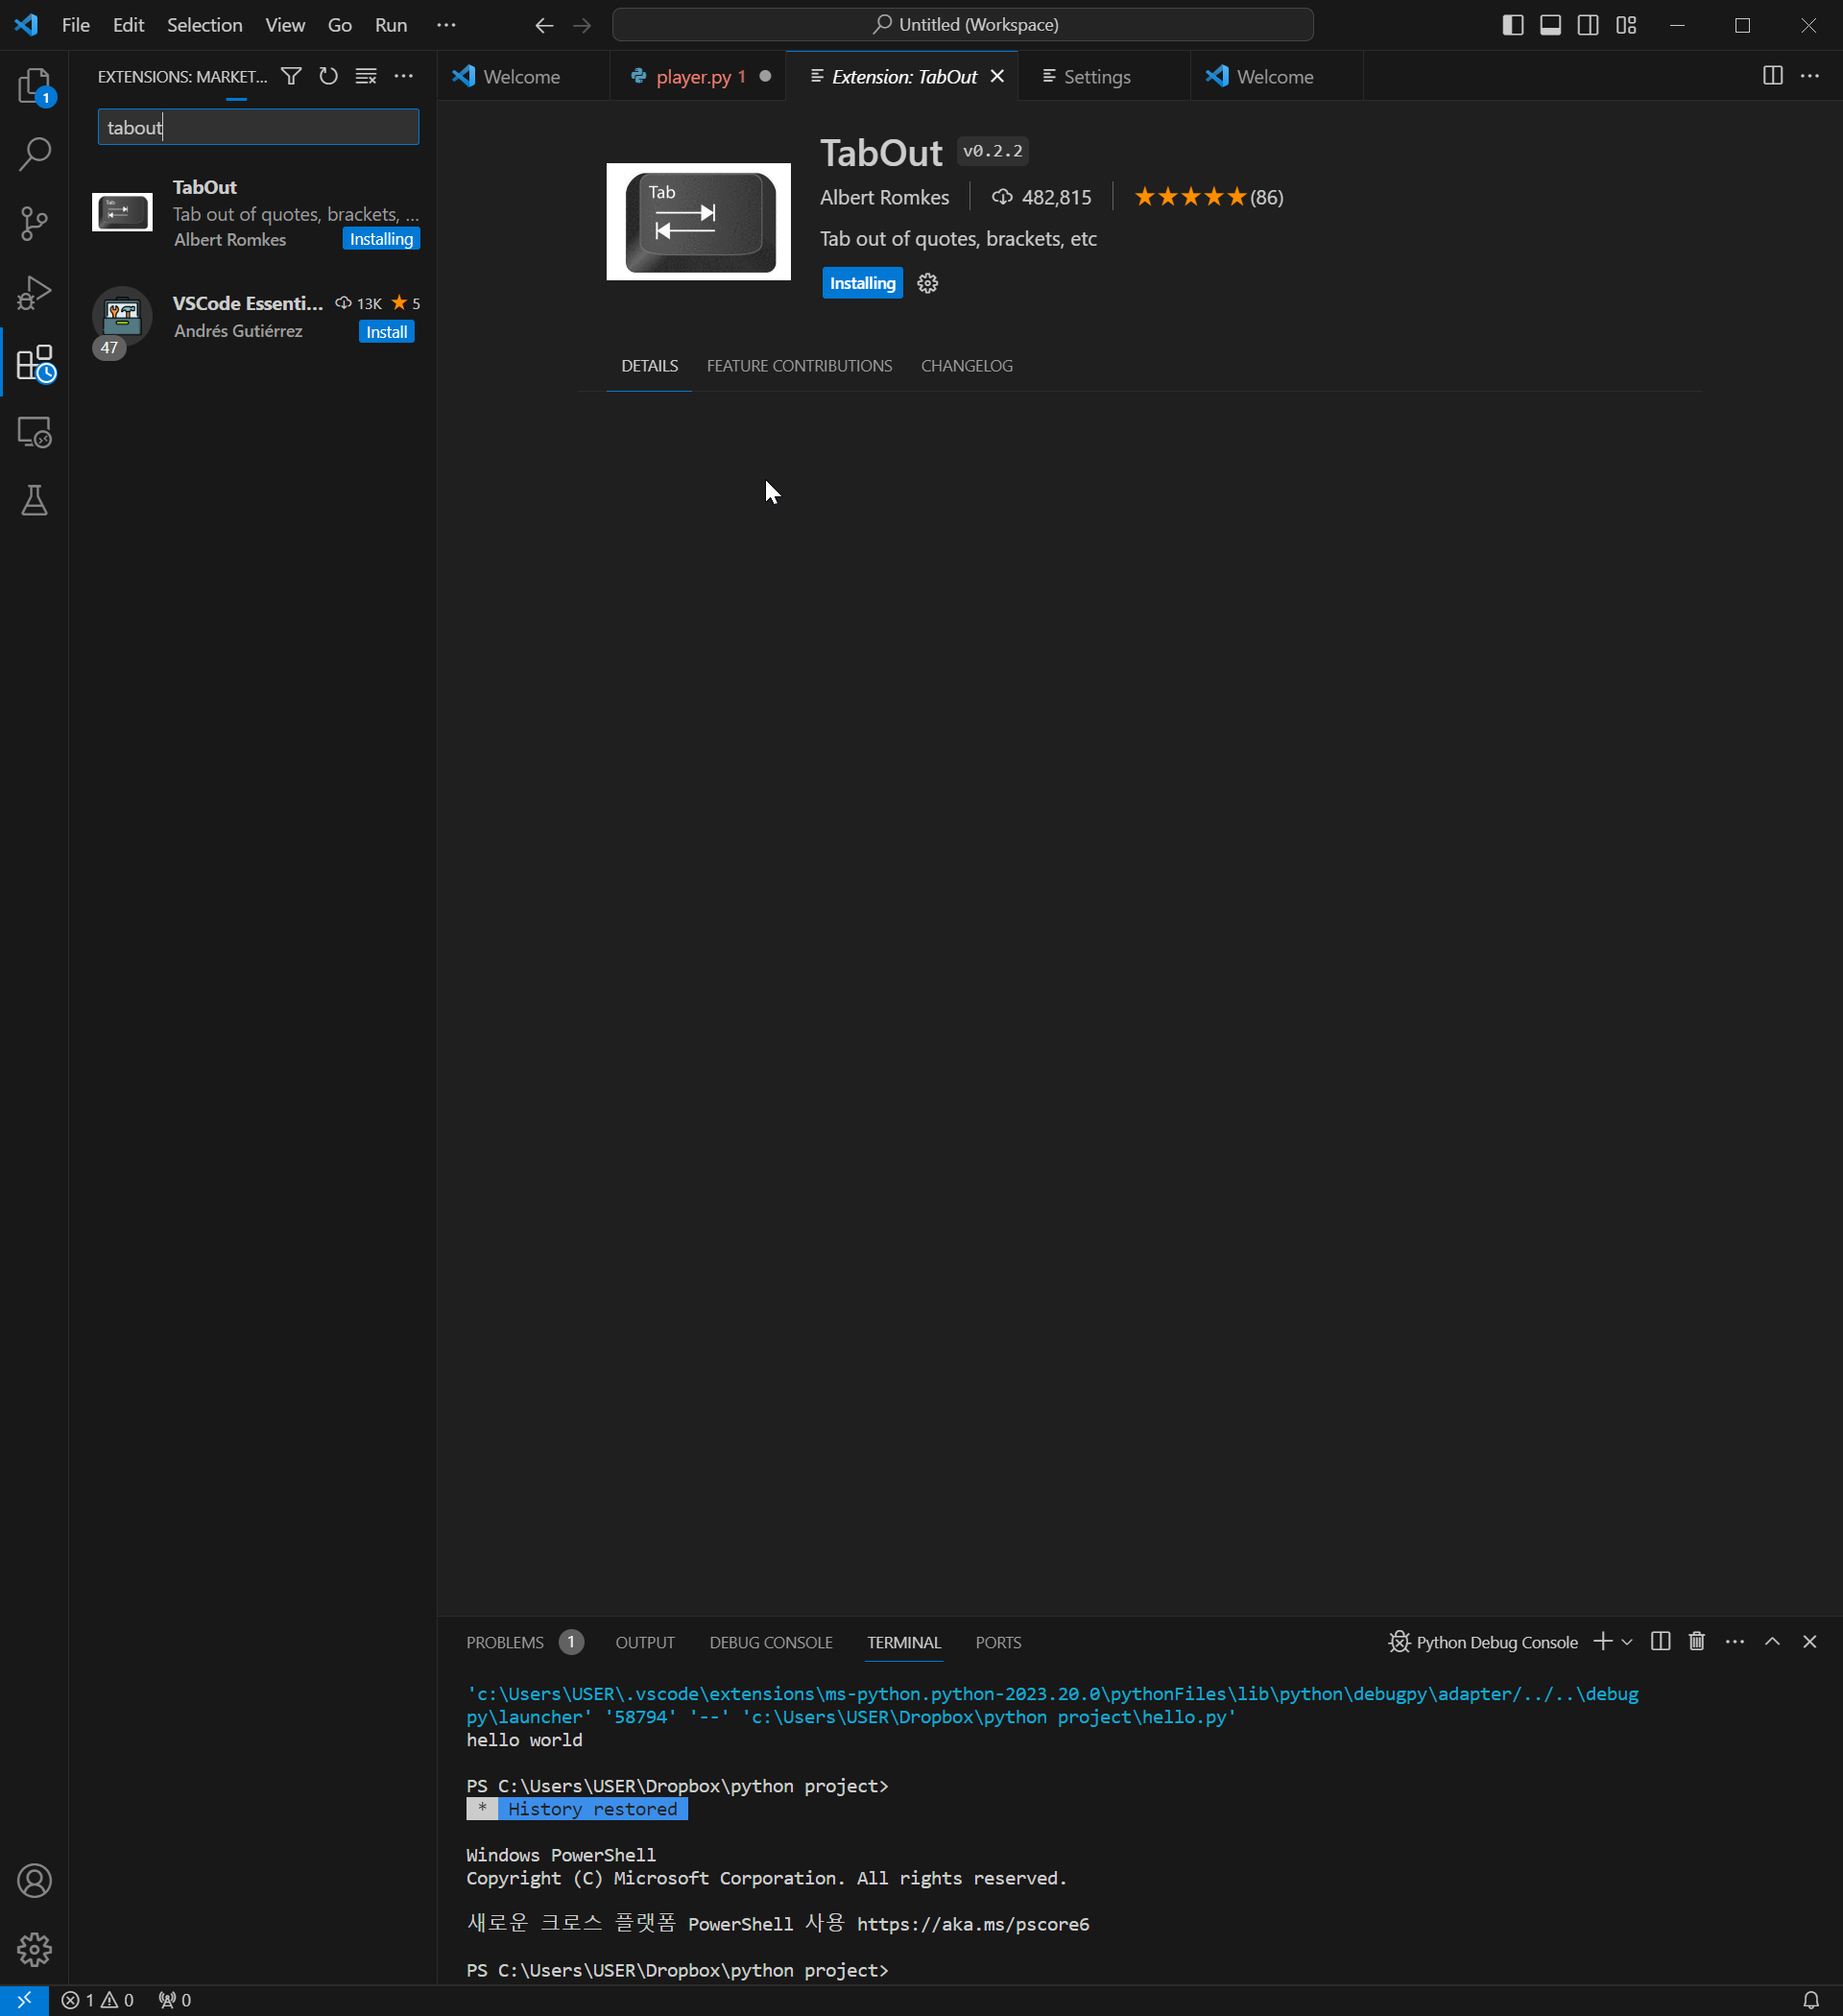Screen dimensions: 1843x2016
Task: Click Albert Romkes publisher link on details page
Action: [884, 197]
